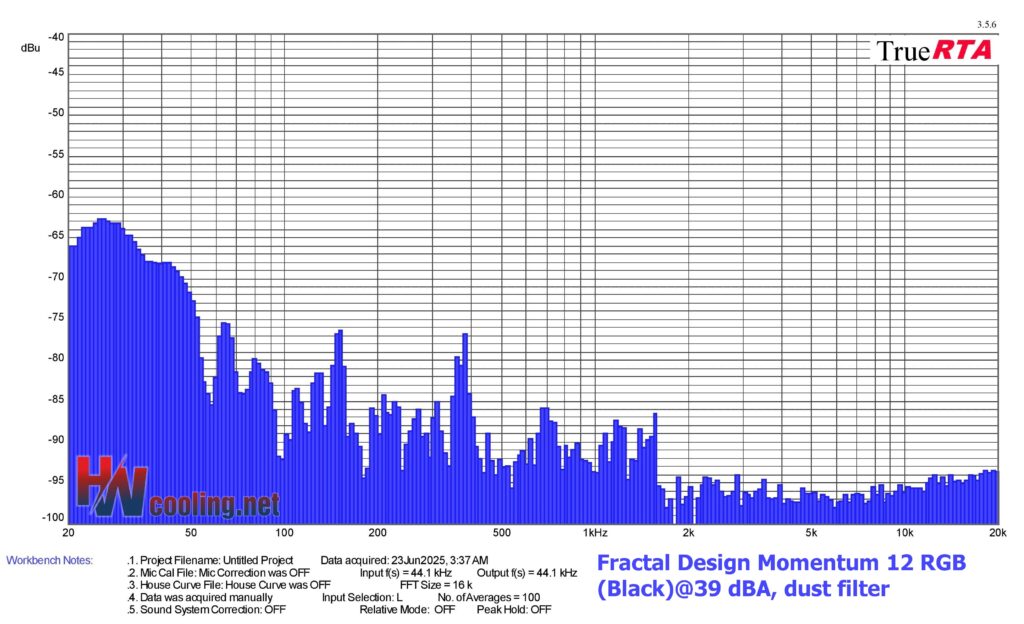Click the 2k label on frequency axis
Screen dimensions: 1024x624
[x=688, y=533]
